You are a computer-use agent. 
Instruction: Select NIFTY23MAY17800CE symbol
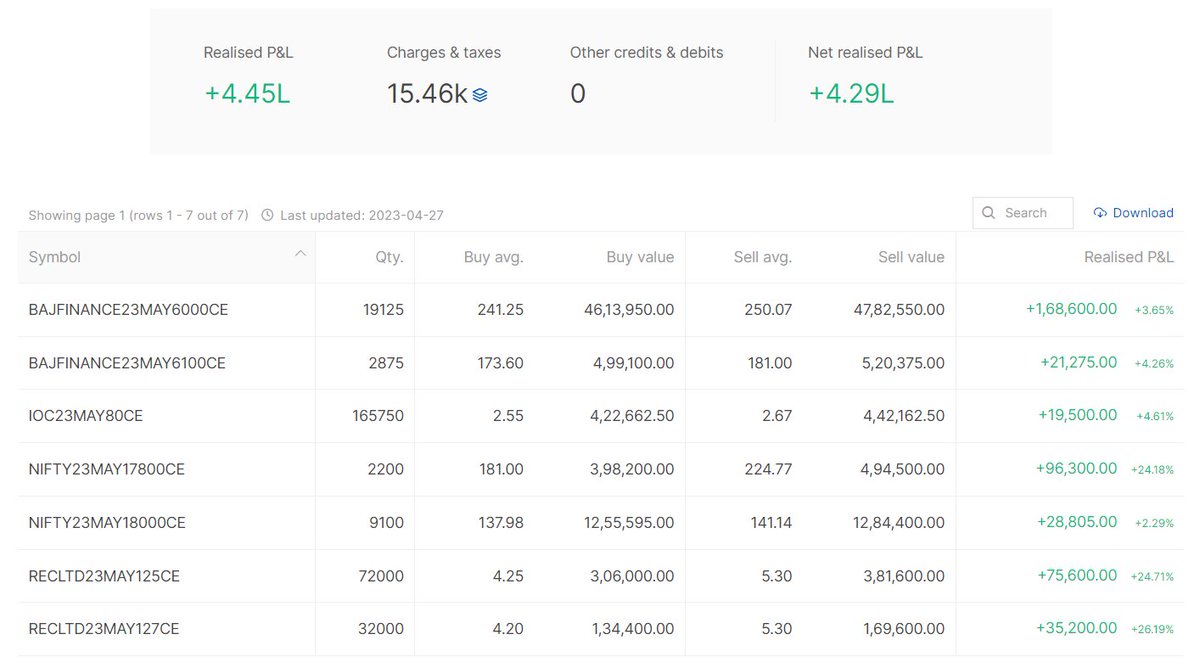coord(107,469)
